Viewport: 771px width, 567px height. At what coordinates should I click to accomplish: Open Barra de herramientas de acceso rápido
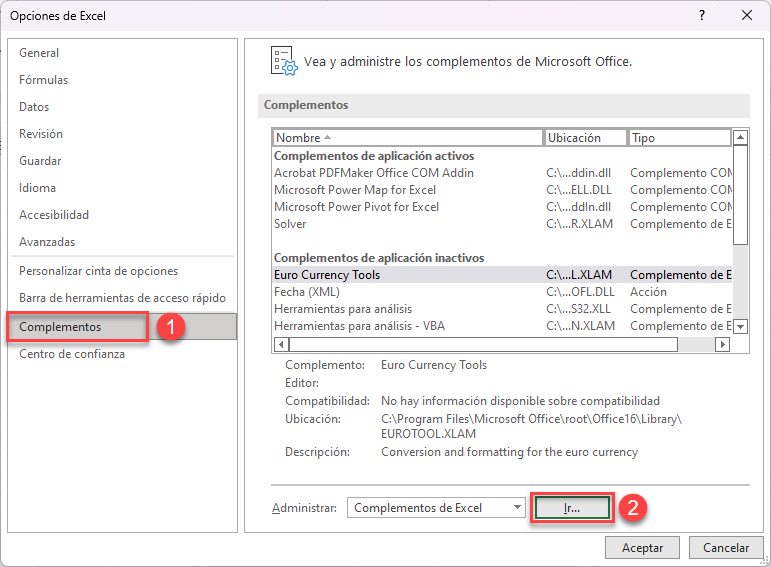122,298
